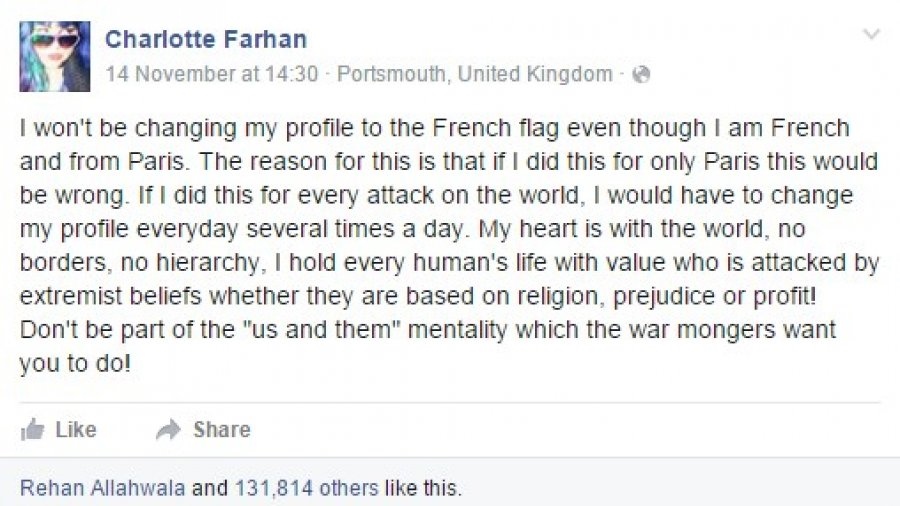The height and width of the screenshot is (506, 900).
Task: Open the Portsmouth, United Kingdom location
Action: click(475, 74)
